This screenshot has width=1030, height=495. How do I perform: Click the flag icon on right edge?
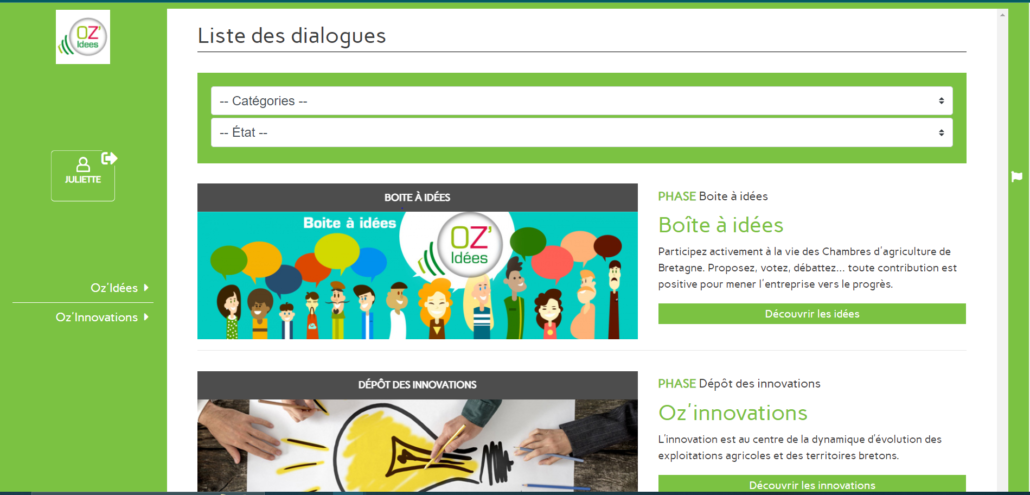click(1017, 176)
